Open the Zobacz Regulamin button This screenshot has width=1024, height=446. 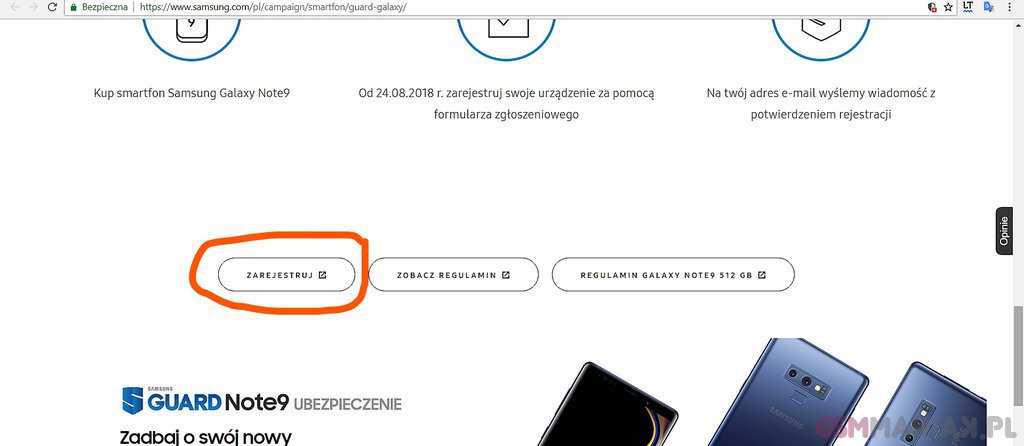[x=454, y=275]
